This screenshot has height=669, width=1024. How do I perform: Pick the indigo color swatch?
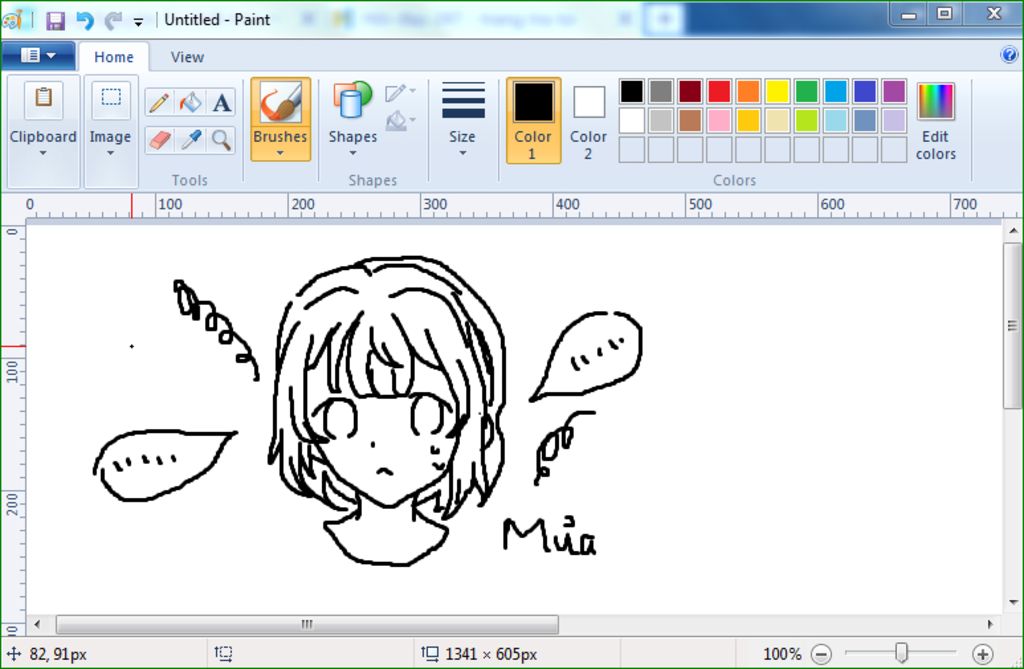[x=865, y=91]
